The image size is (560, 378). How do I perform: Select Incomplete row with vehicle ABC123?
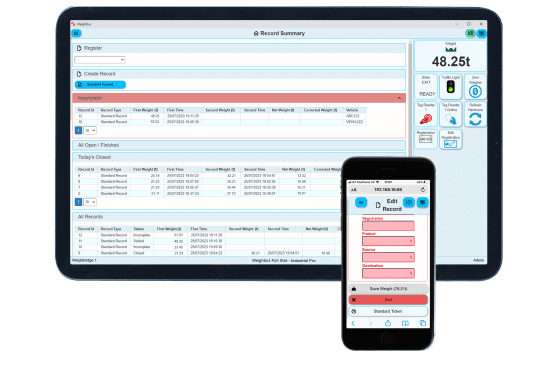221,116
